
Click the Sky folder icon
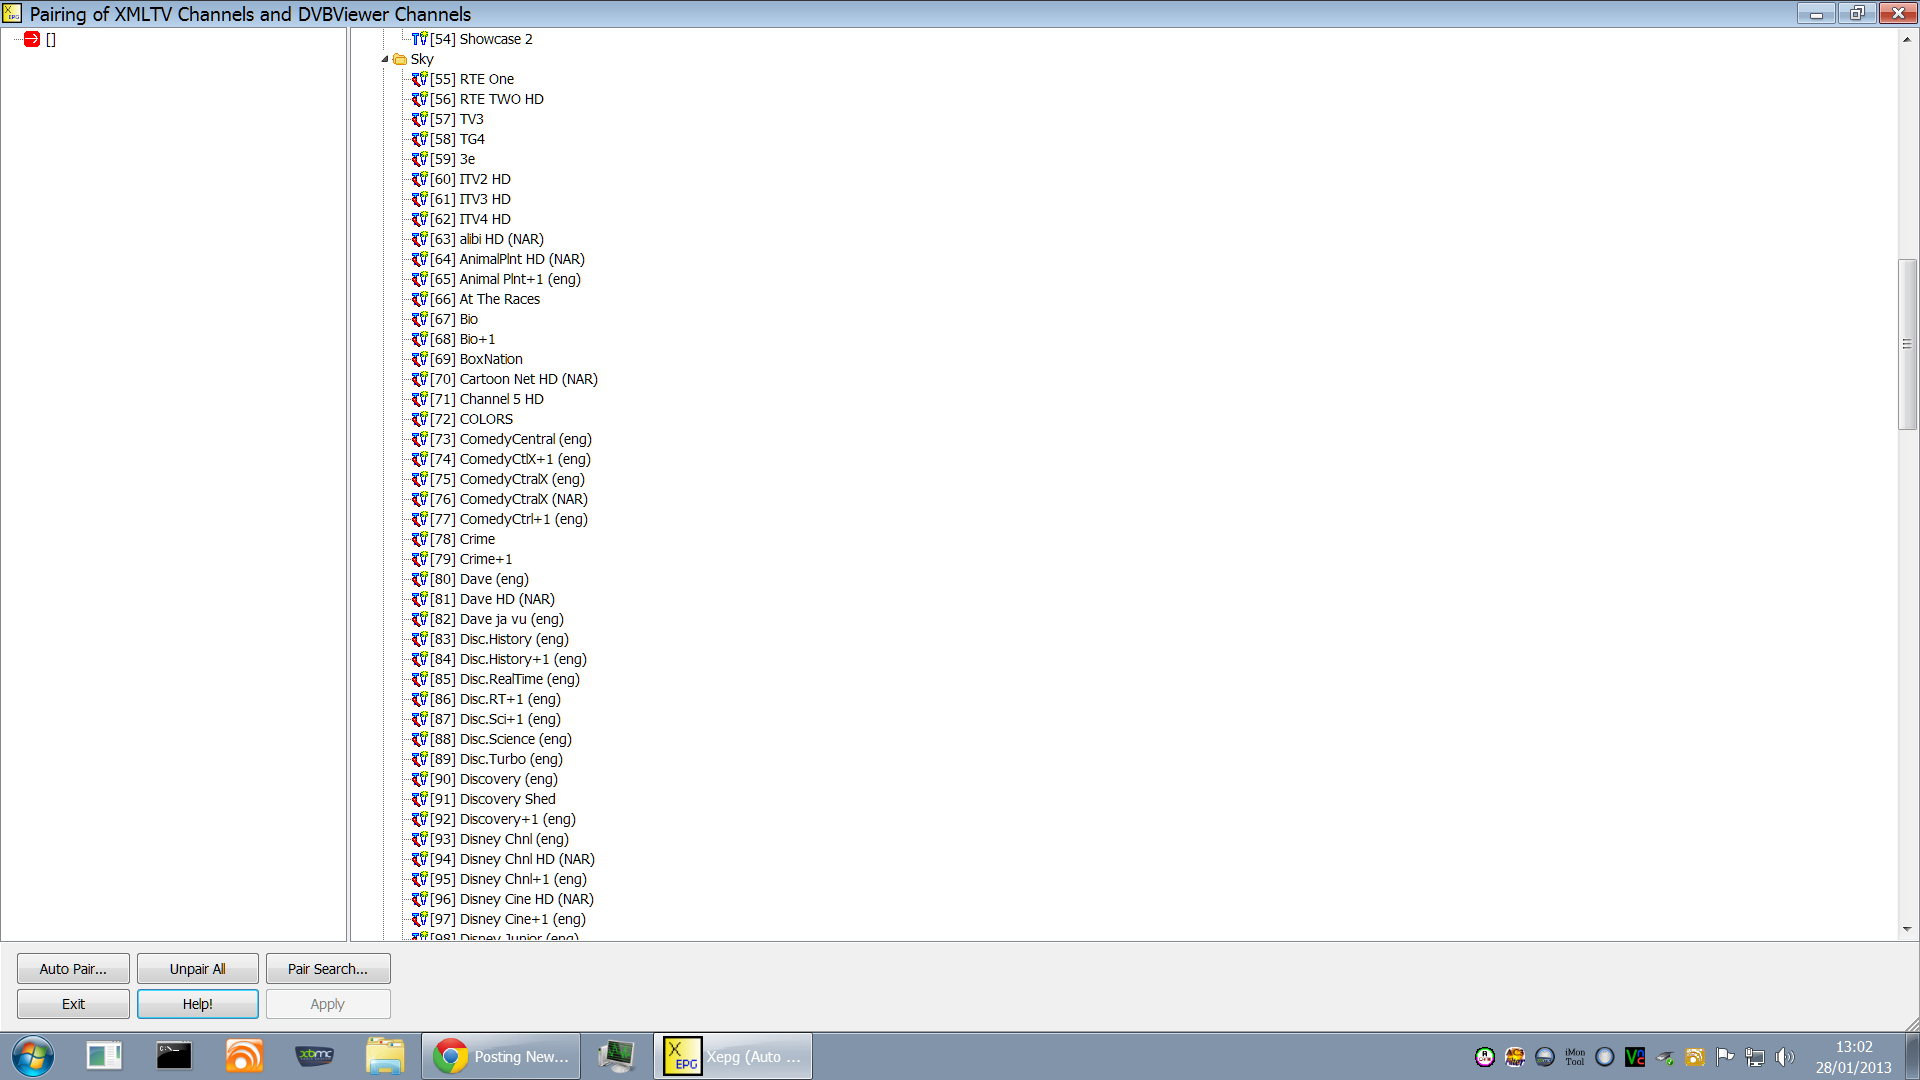[400, 59]
